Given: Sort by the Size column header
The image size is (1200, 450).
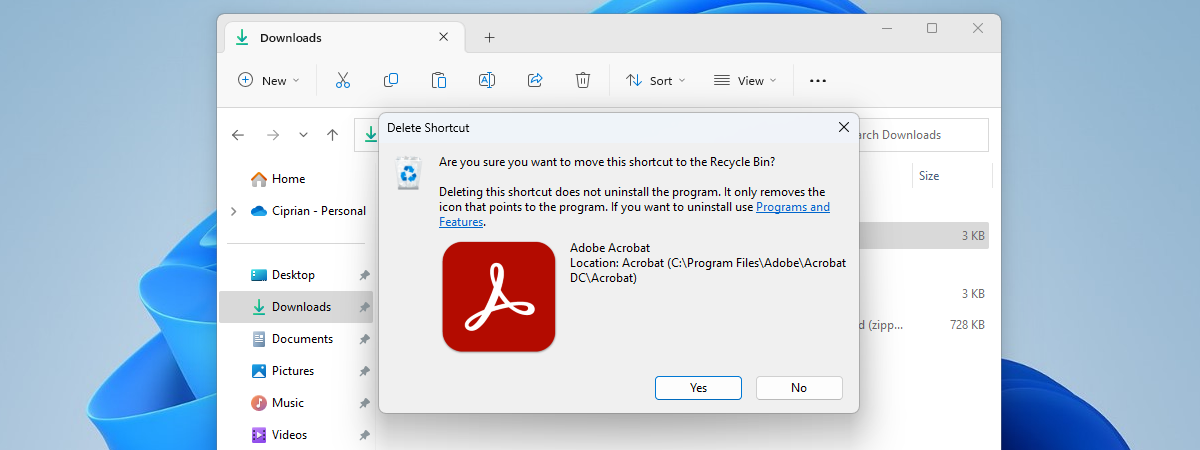Looking at the screenshot, I should (x=929, y=176).
